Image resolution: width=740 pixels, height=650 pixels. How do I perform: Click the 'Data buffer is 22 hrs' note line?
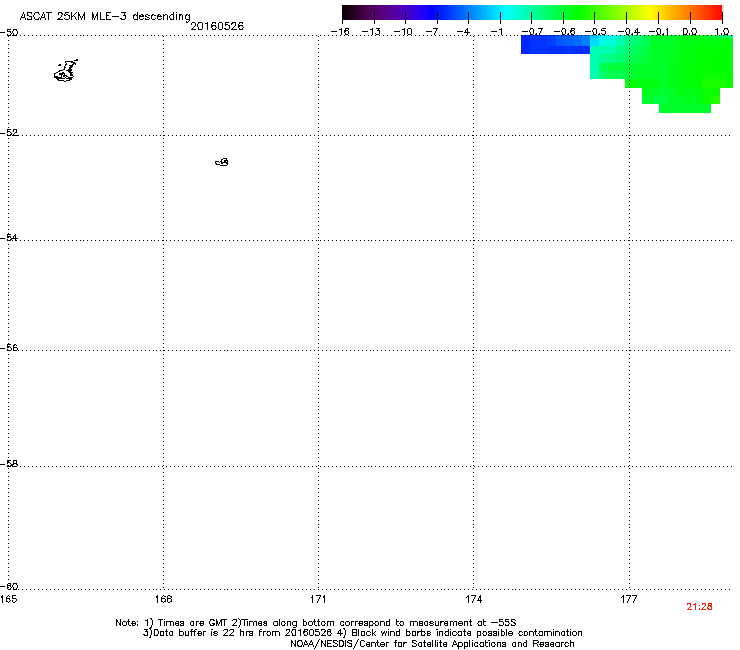(362, 633)
